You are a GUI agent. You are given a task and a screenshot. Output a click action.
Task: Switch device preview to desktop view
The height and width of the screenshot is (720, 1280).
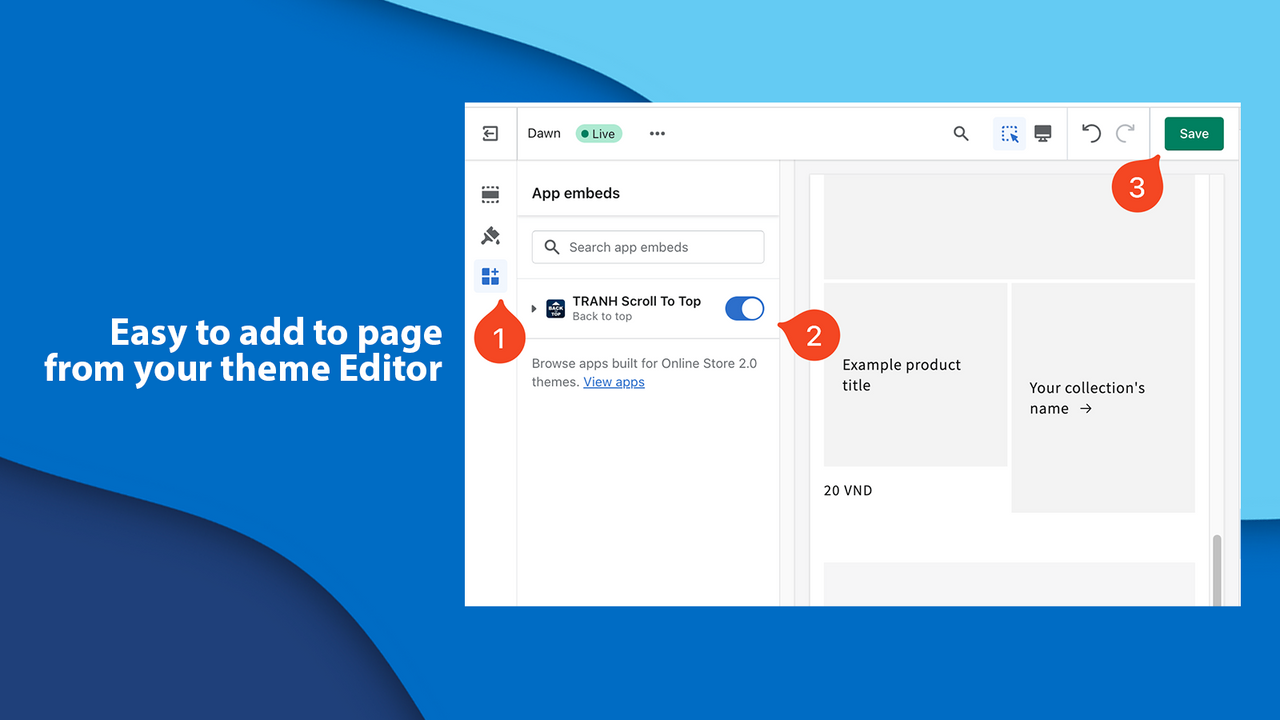1043,133
